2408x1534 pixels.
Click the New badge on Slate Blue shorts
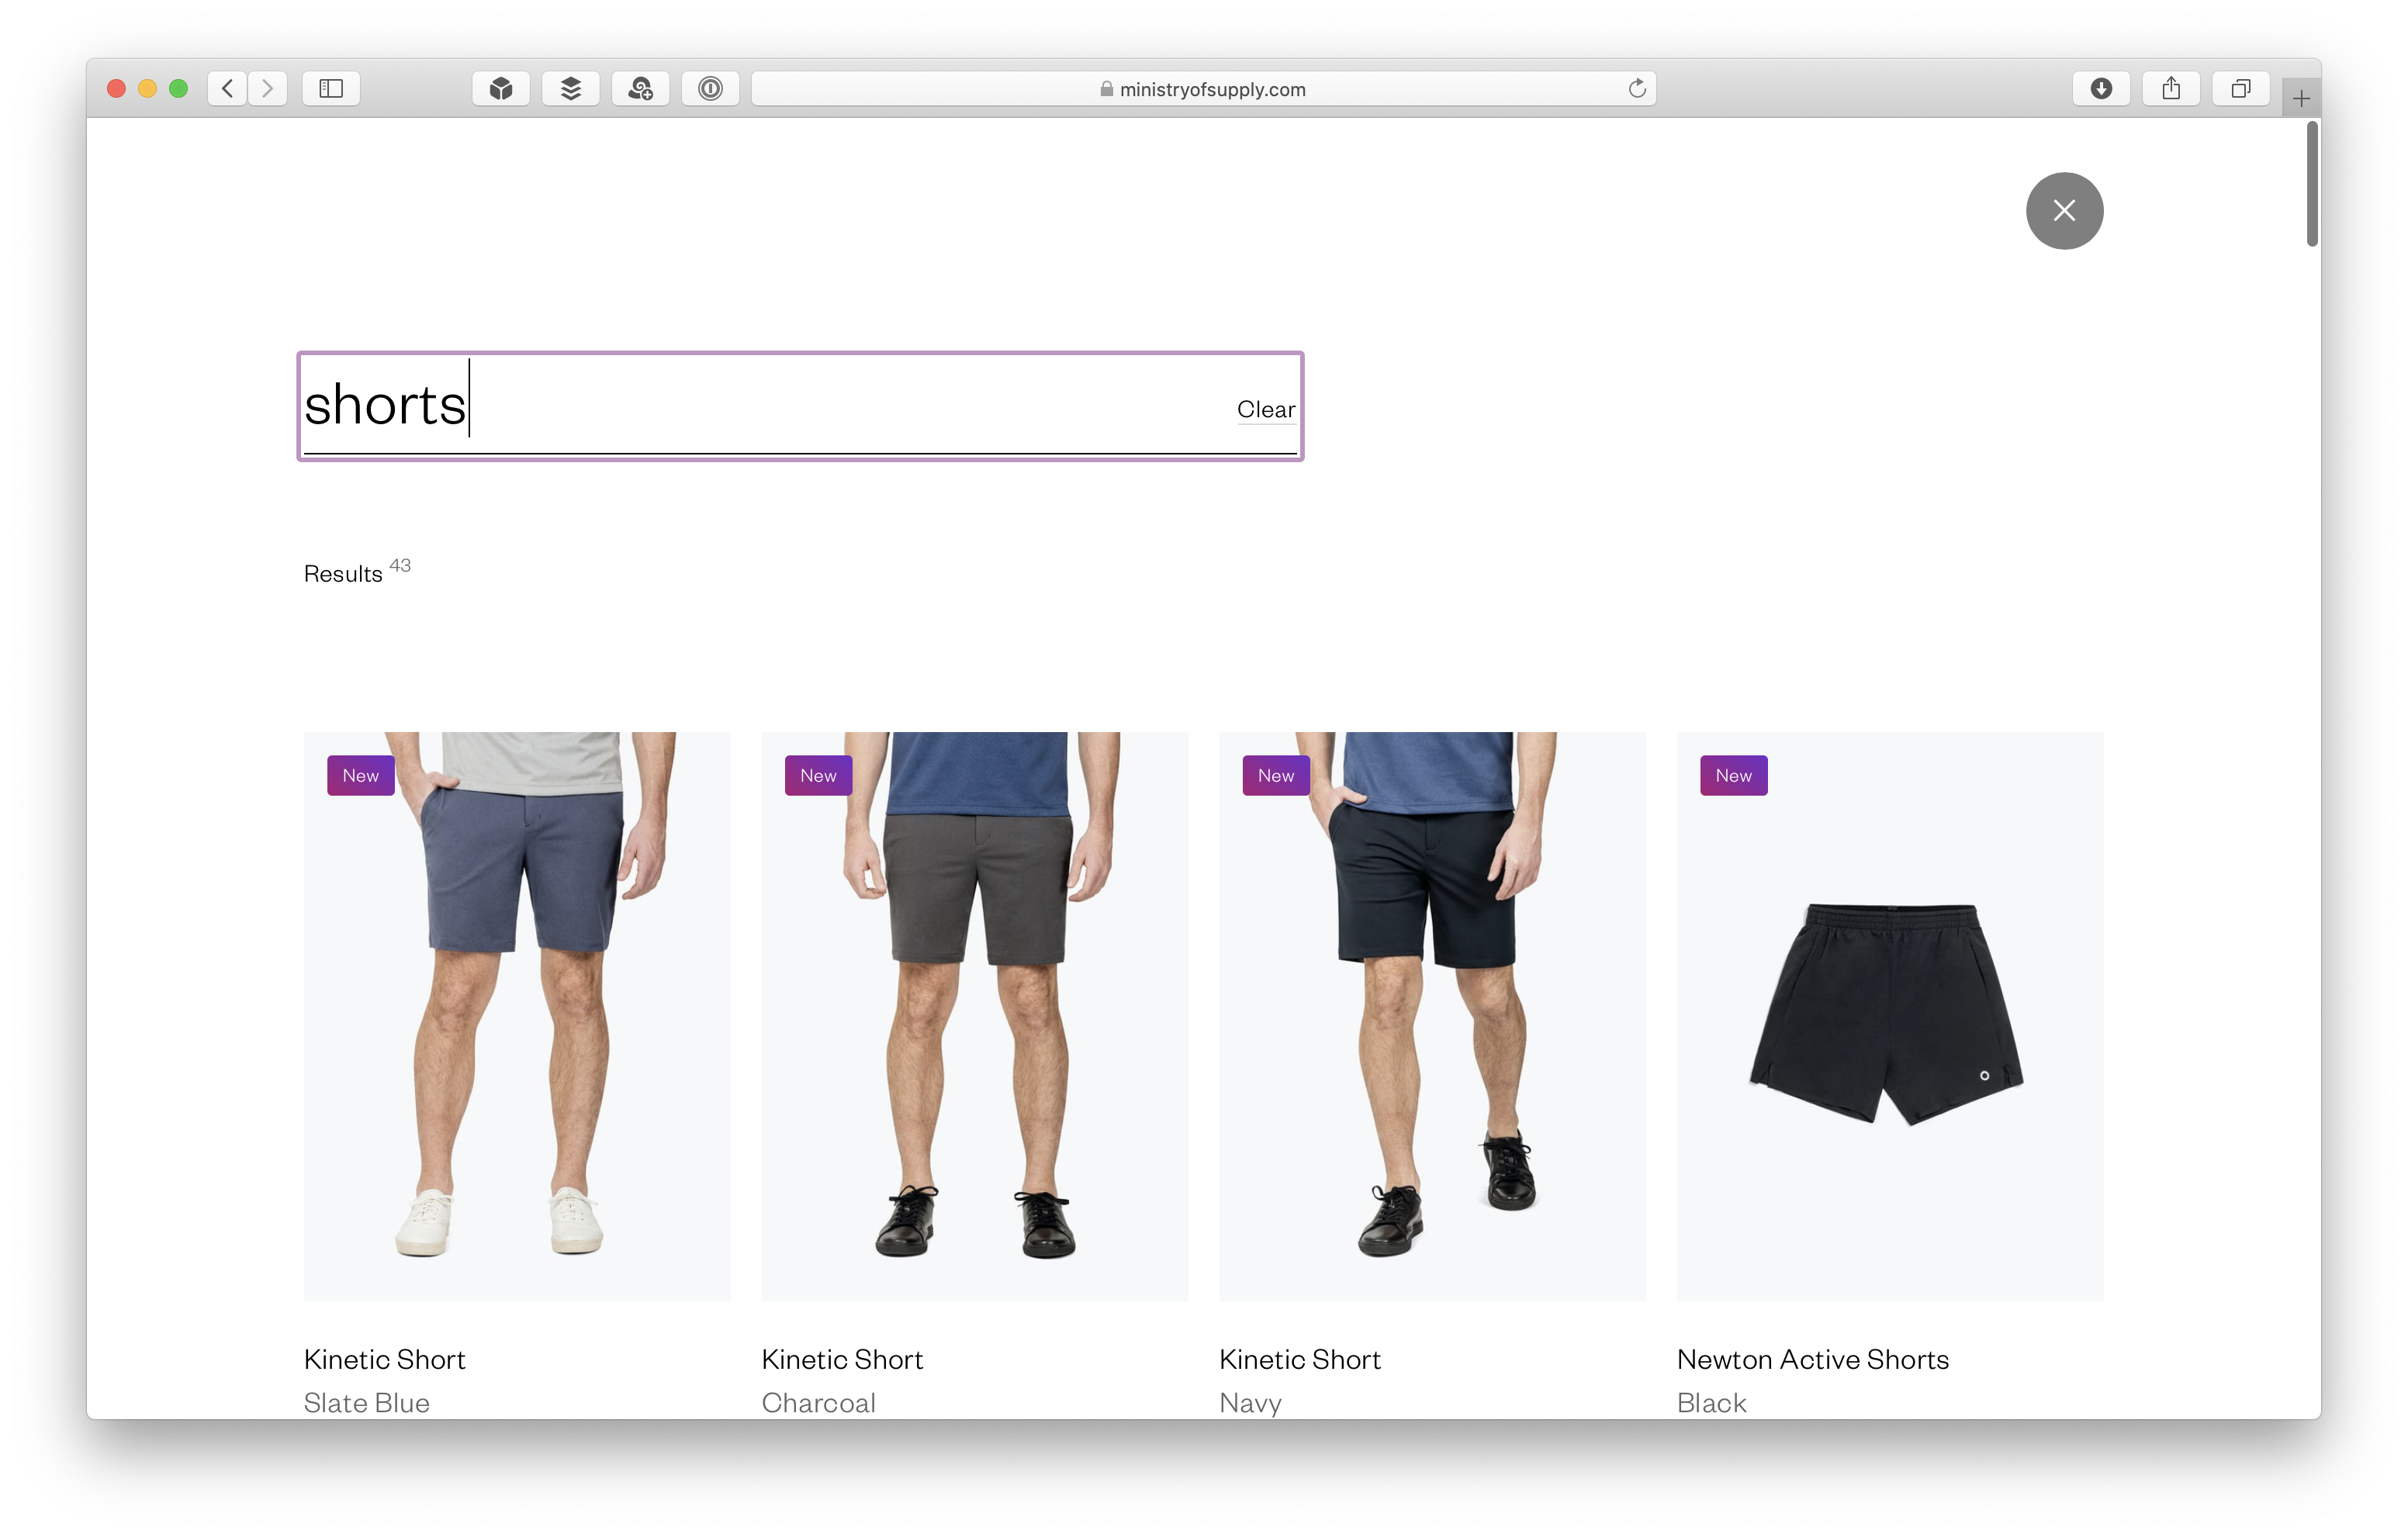[x=361, y=775]
